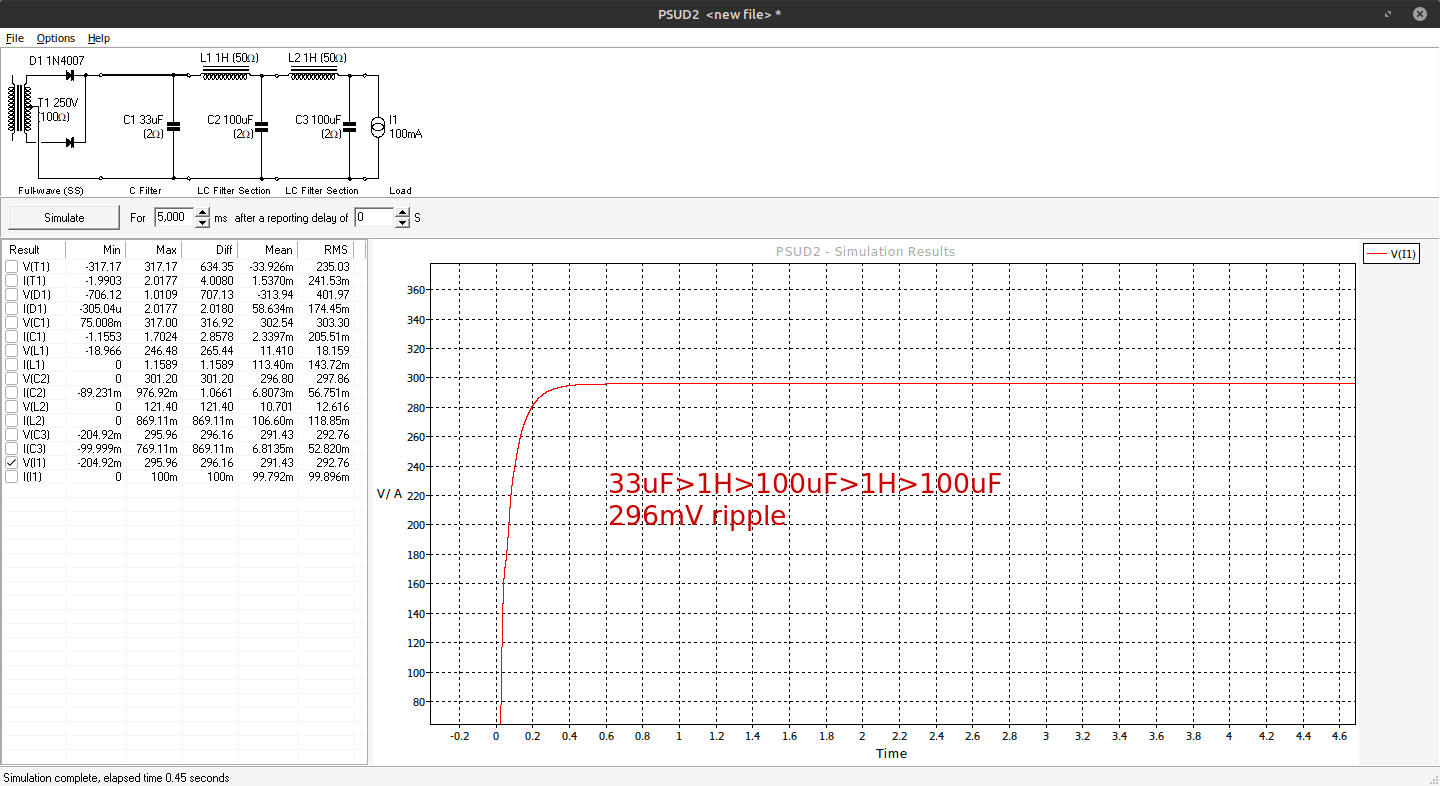Click the L1 1H inductor symbol
The width and height of the screenshot is (1440, 786).
(x=225, y=73)
